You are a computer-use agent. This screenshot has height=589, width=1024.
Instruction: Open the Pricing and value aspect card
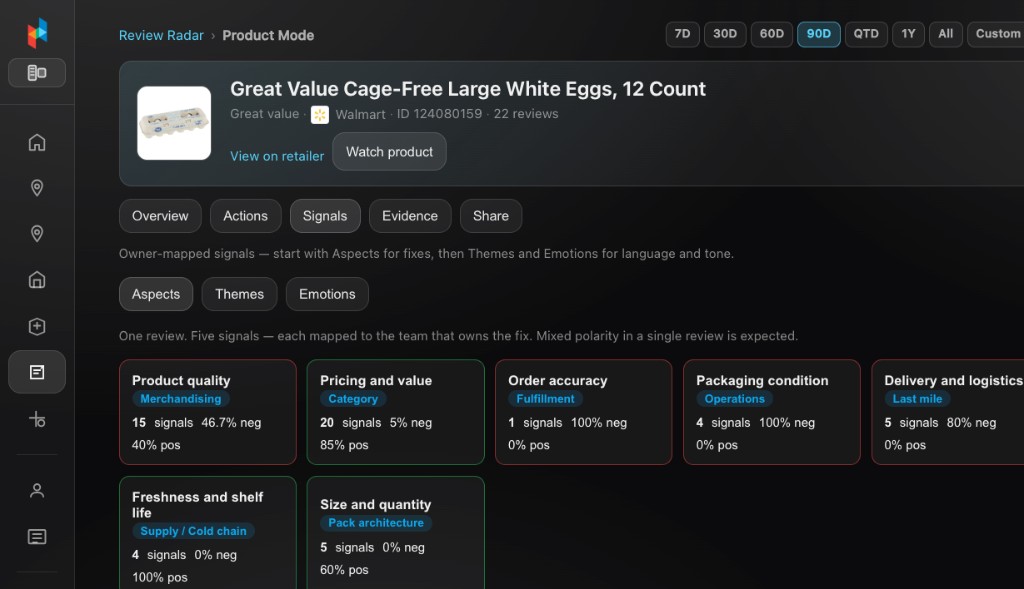pyautogui.click(x=396, y=412)
